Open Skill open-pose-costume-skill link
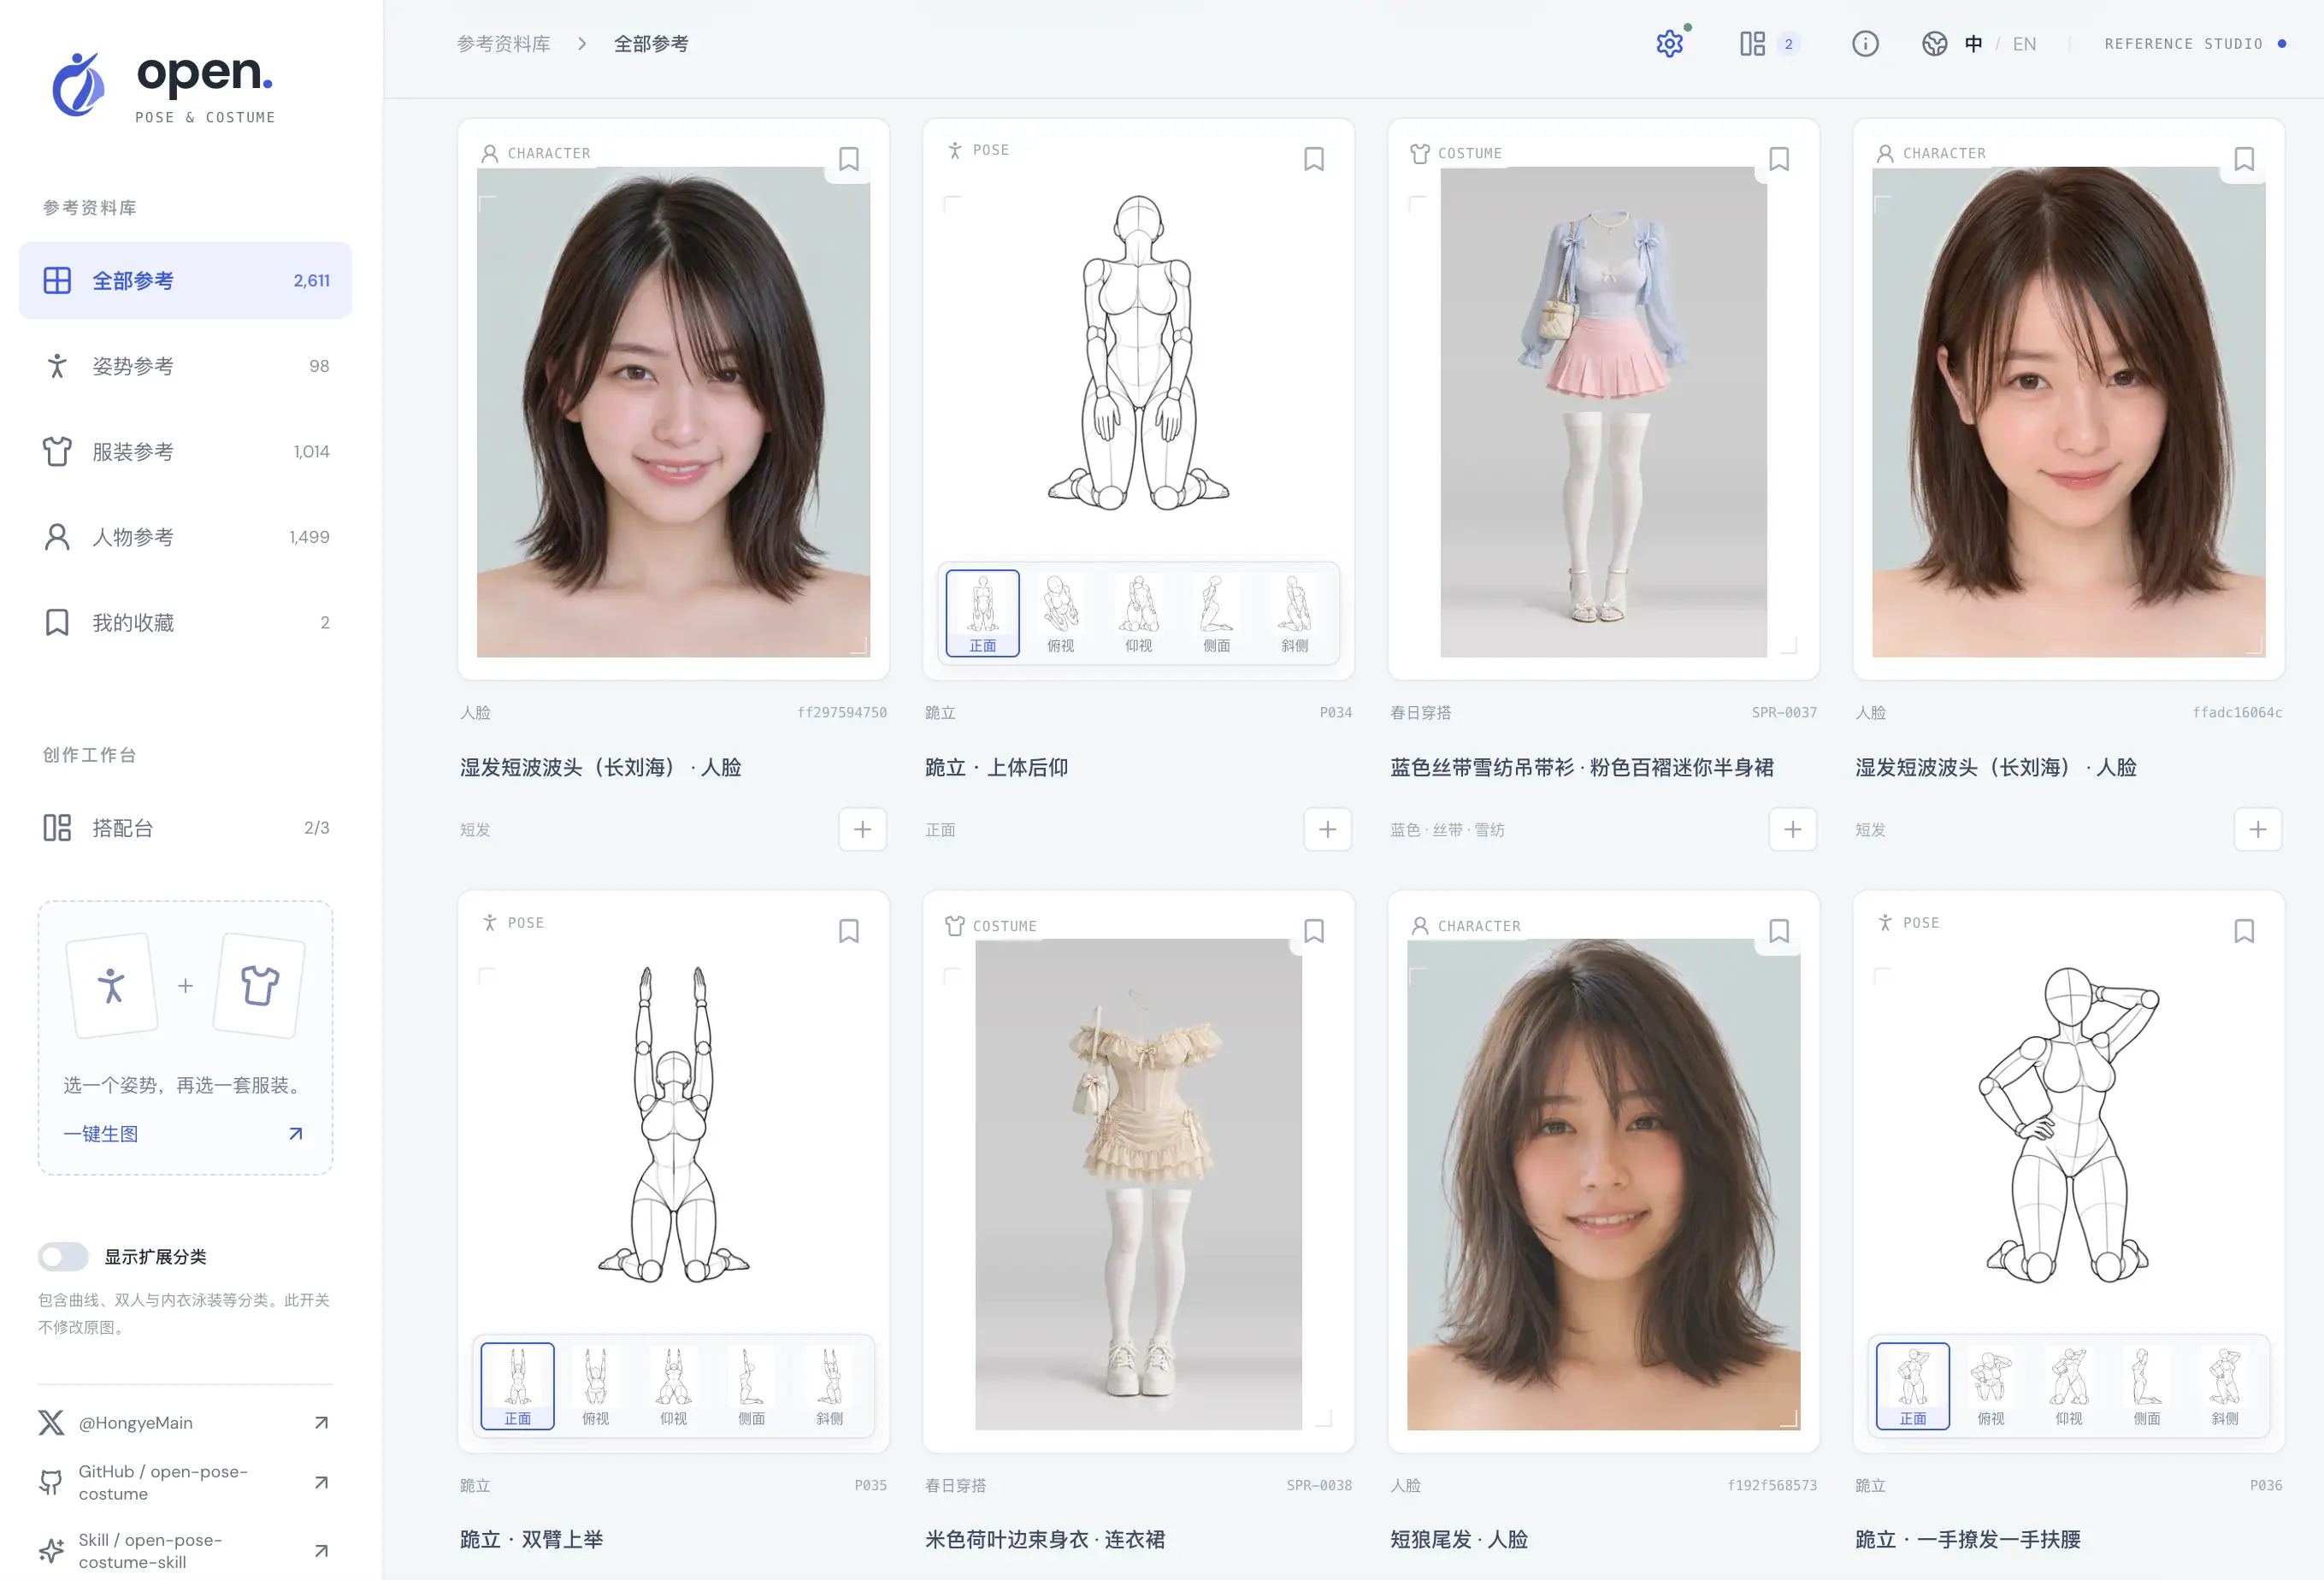Viewport: 2324px width, 1580px height. pyautogui.click(x=185, y=1550)
